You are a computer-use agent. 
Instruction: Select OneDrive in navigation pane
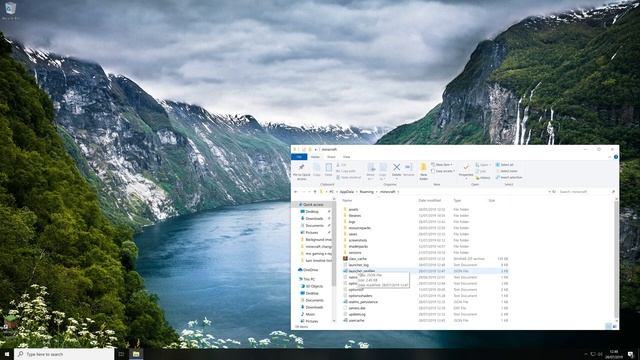(309, 270)
